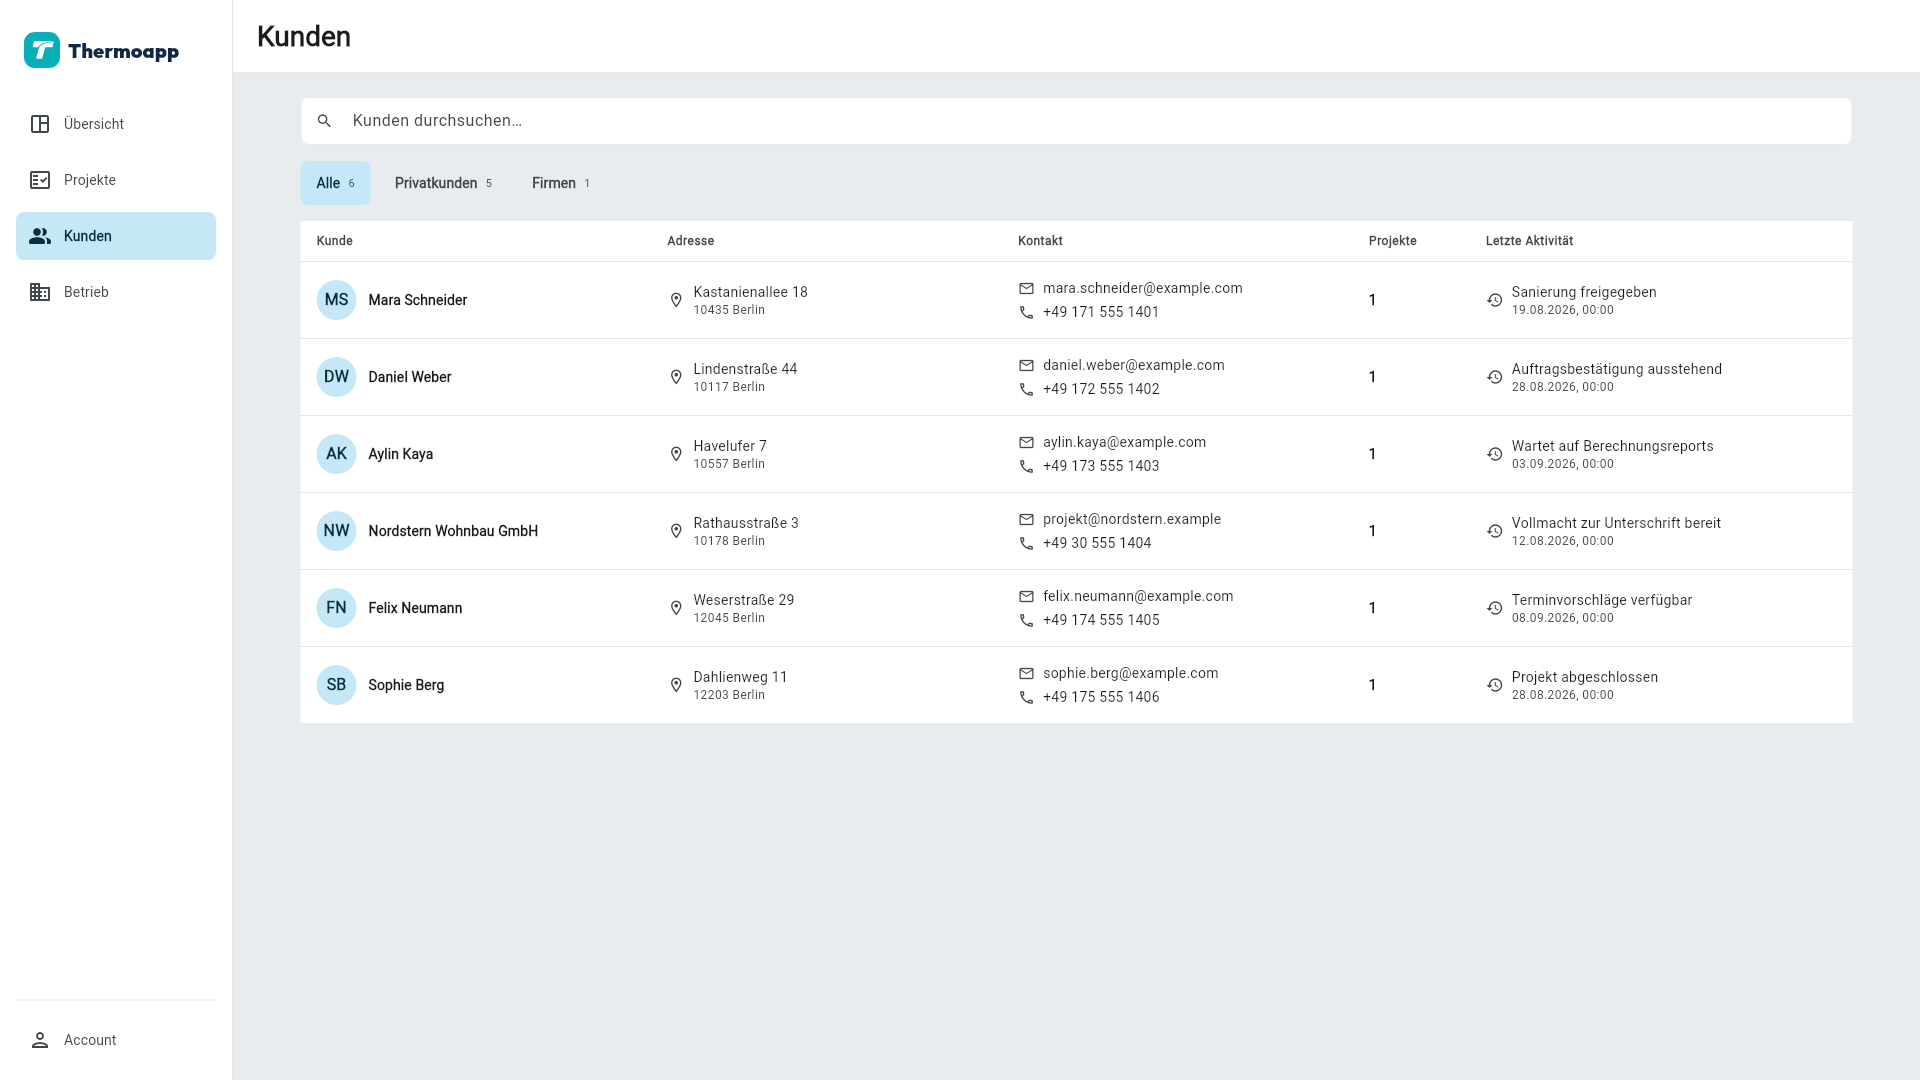Click the SB avatar for Sophie Berg
This screenshot has width=1920, height=1080.
coord(336,685)
